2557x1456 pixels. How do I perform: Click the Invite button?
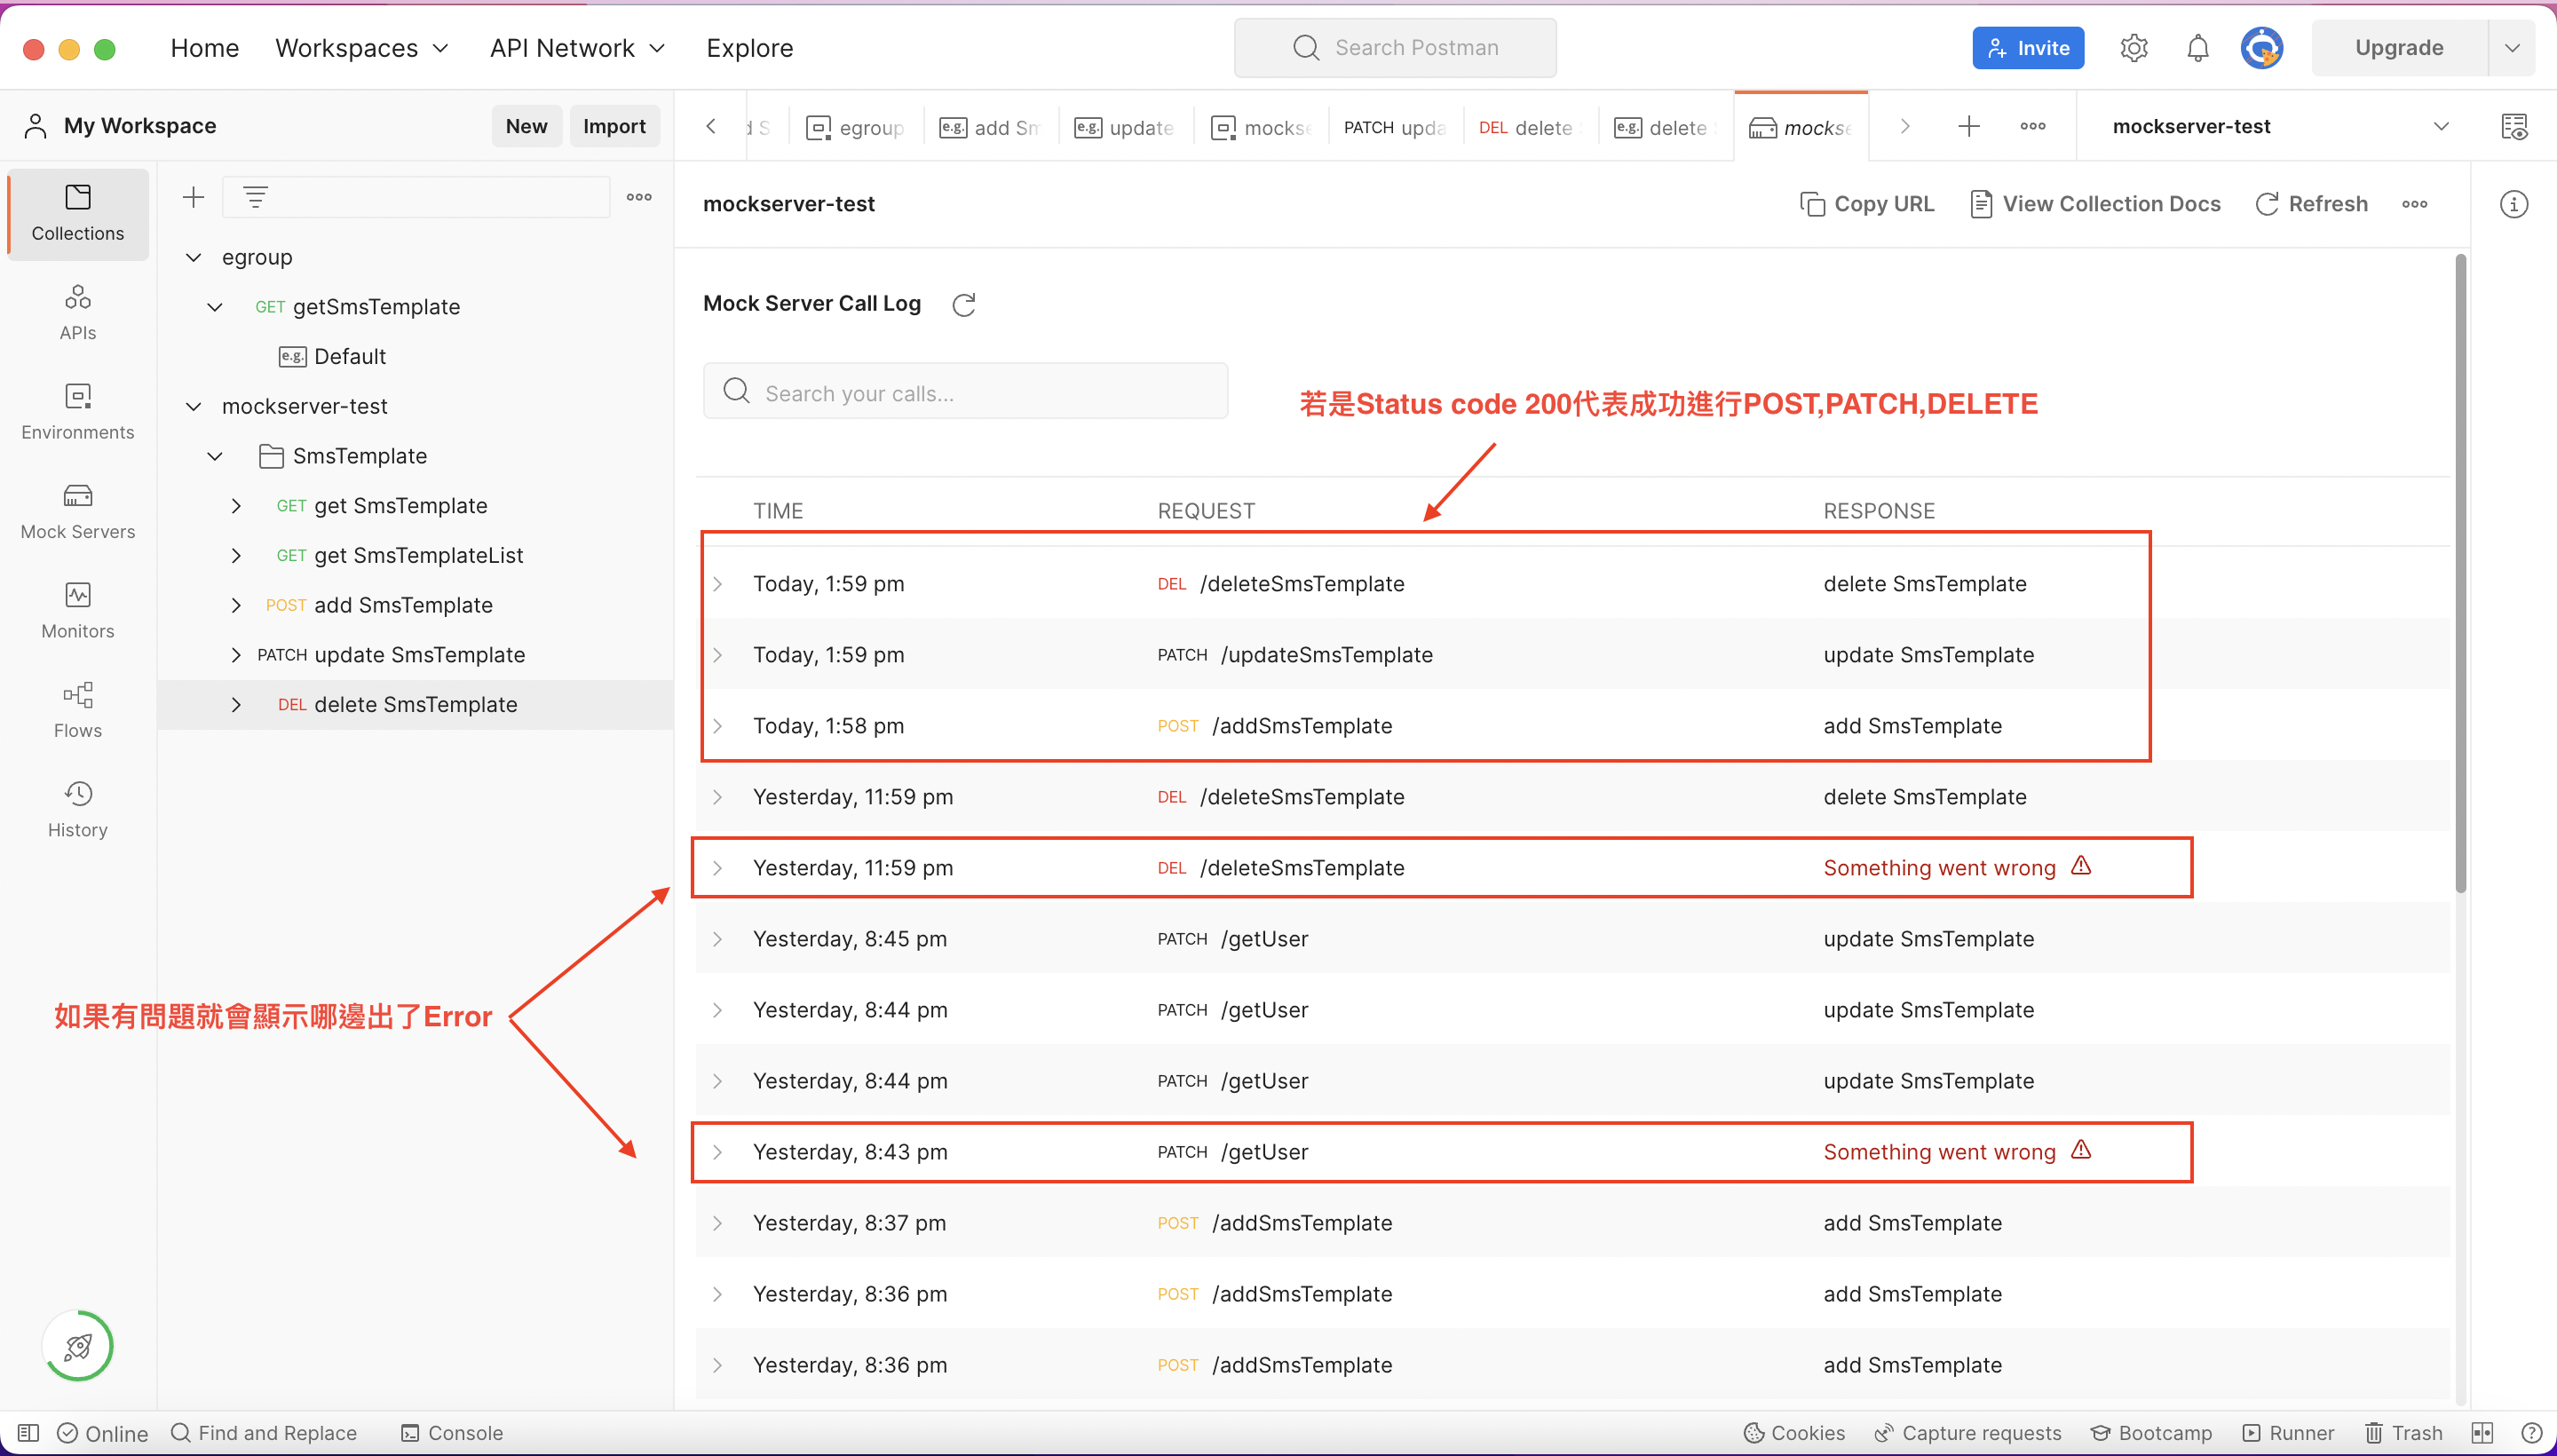click(2028, 47)
